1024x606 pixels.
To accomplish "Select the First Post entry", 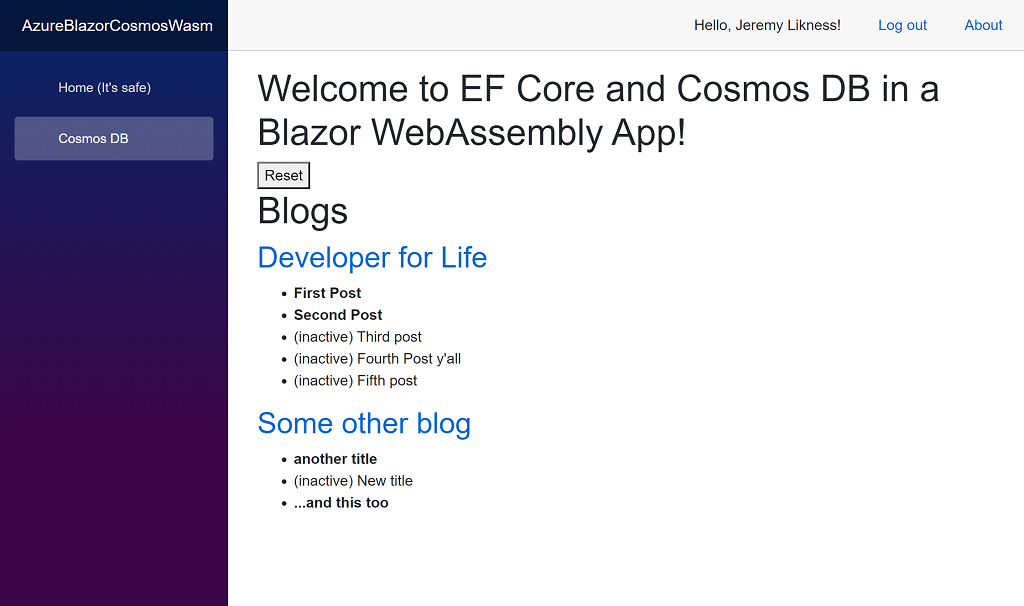I will pyautogui.click(x=327, y=293).
